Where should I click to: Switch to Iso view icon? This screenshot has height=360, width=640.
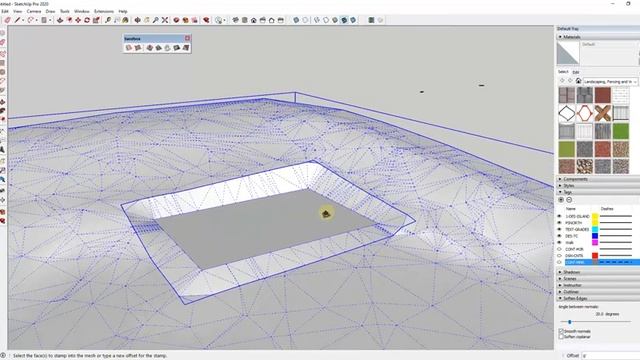click(x=236, y=20)
